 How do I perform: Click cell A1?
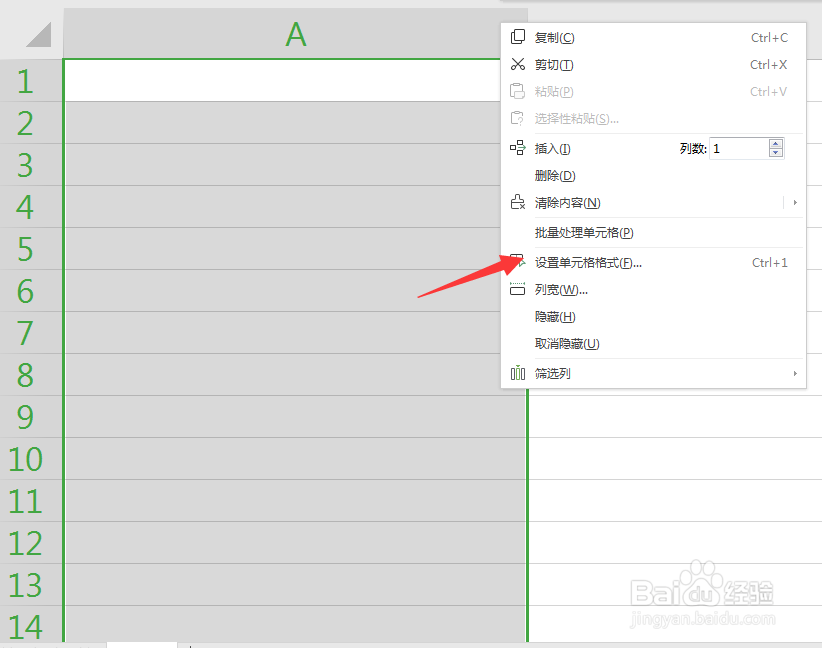tap(282, 81)
